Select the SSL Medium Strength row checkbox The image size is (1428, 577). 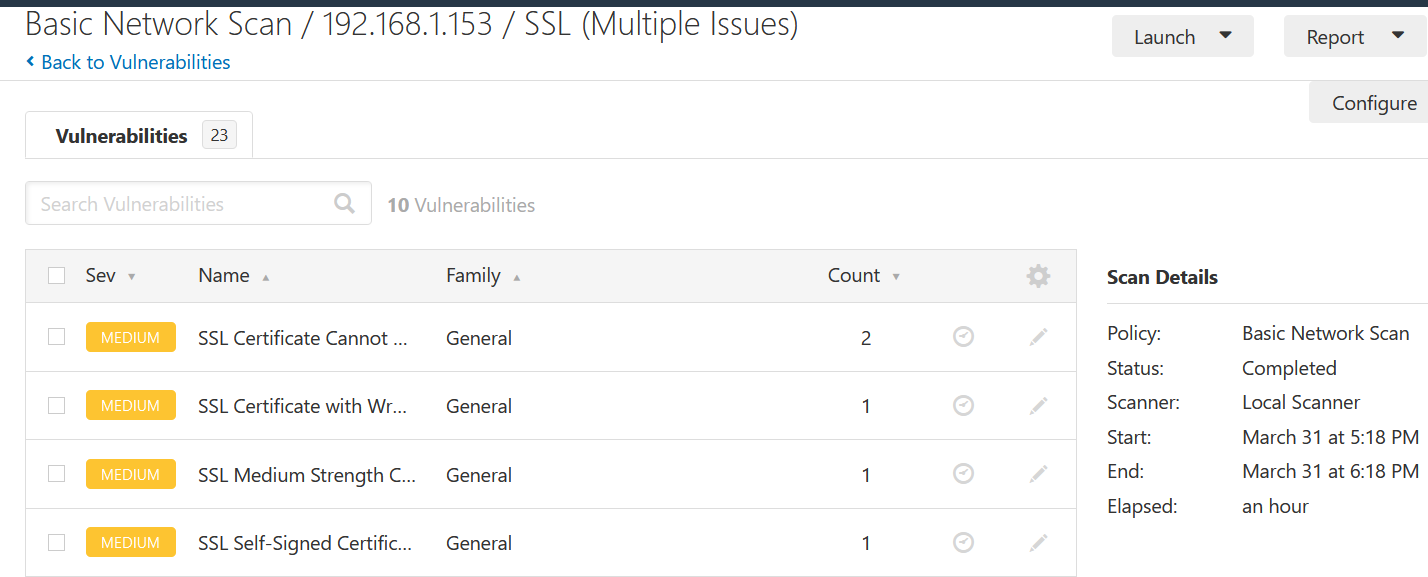pyautogui.click(x=57, y=474)
